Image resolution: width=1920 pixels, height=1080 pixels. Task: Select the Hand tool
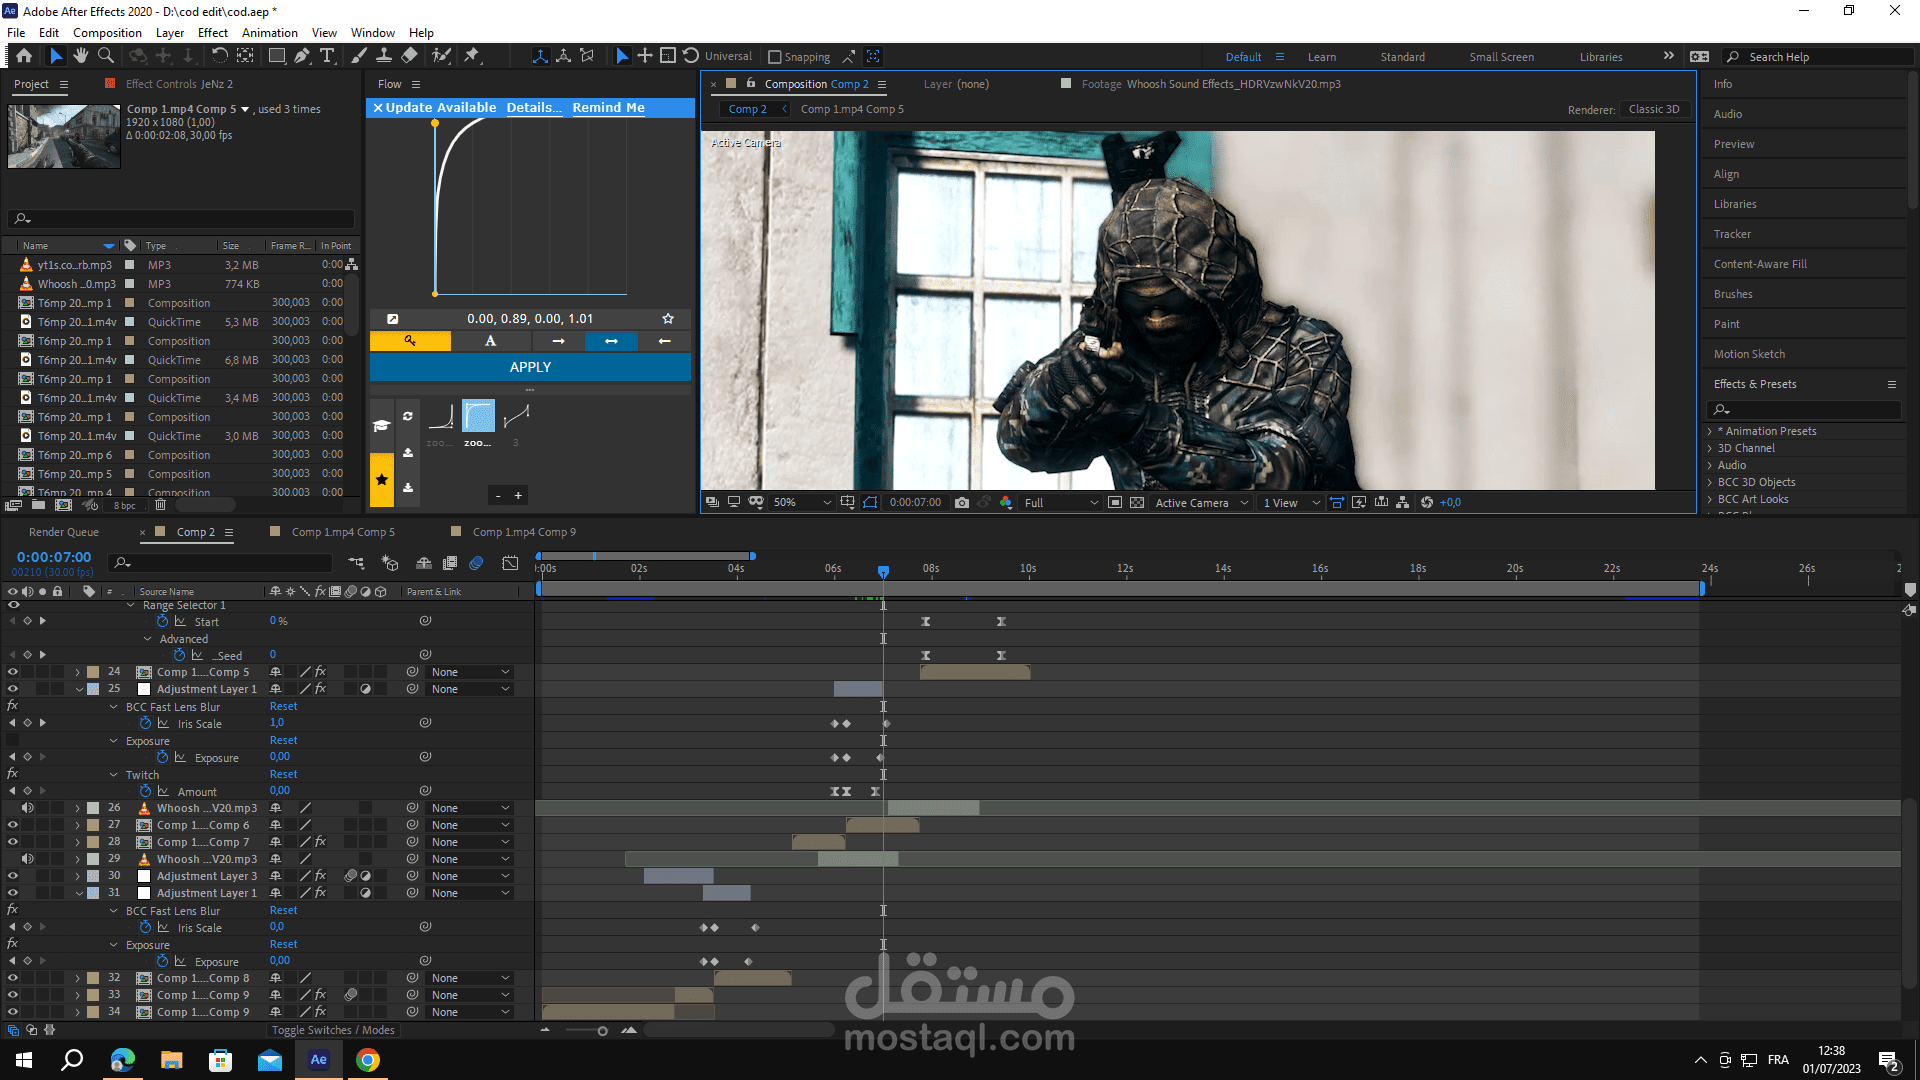[x=80, y=56]
